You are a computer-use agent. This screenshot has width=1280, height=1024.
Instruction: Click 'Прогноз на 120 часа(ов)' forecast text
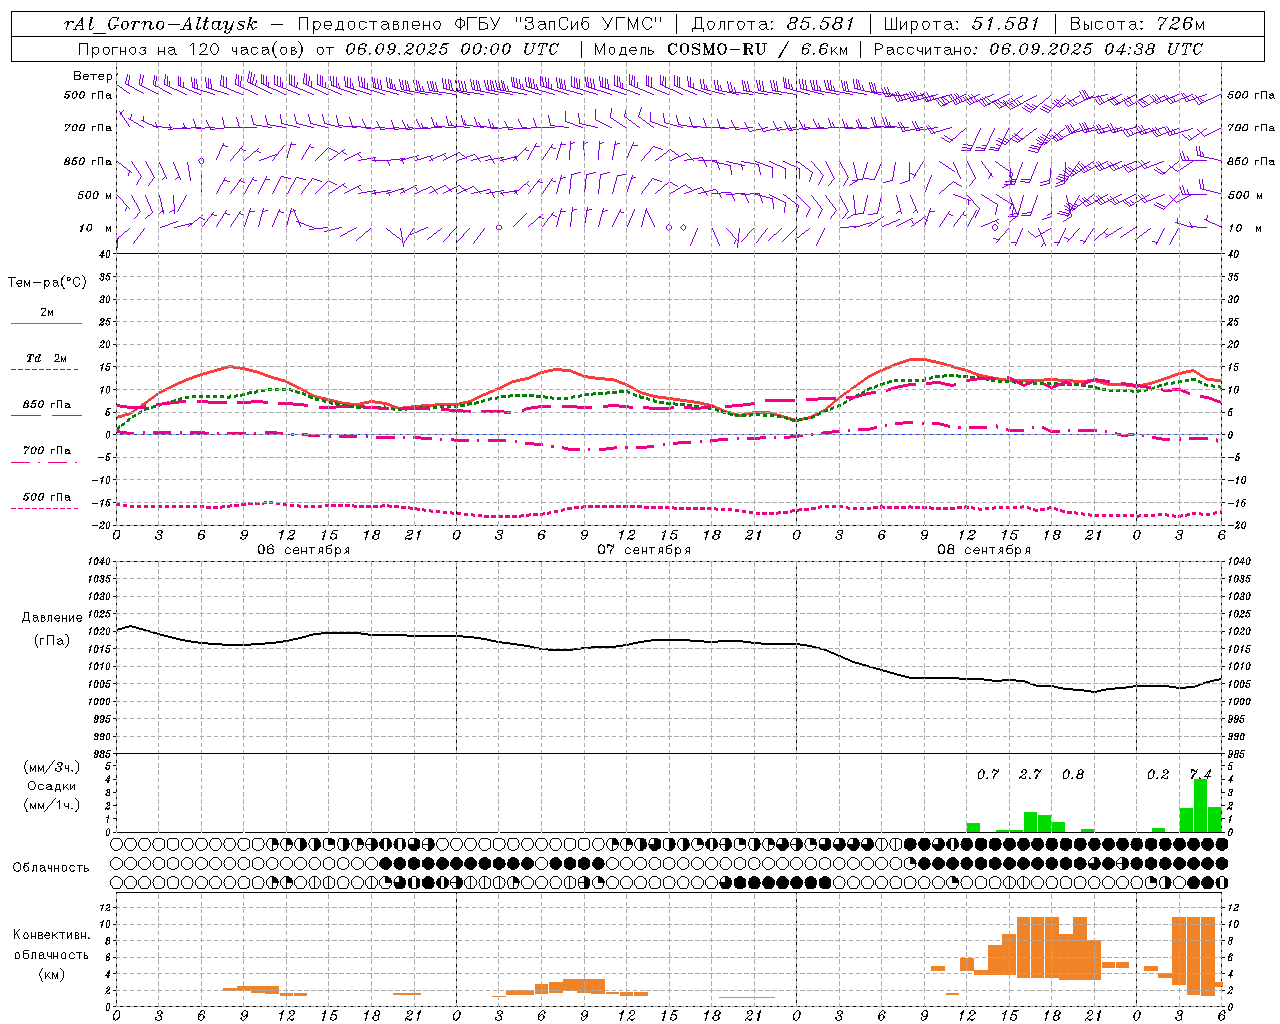coord(192,49)
